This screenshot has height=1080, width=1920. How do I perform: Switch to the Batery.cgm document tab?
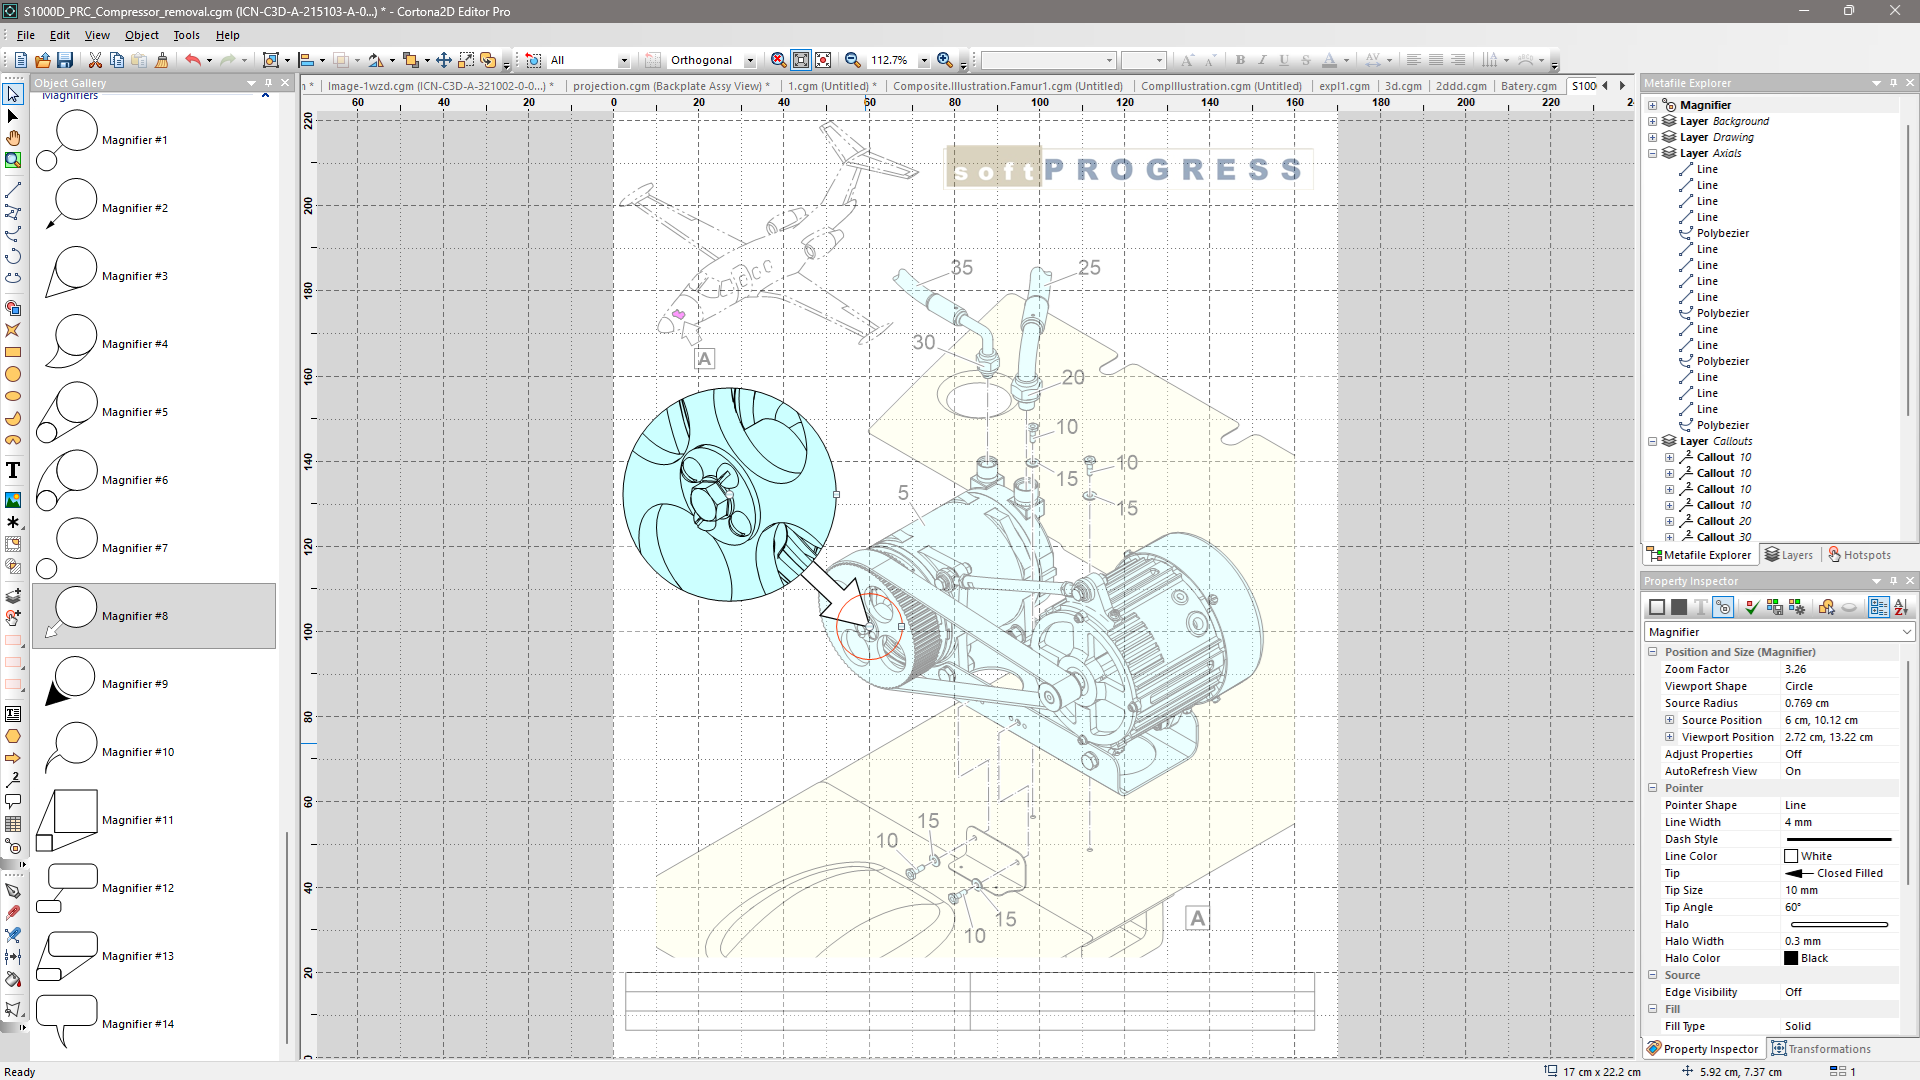tap(1528, 86)
